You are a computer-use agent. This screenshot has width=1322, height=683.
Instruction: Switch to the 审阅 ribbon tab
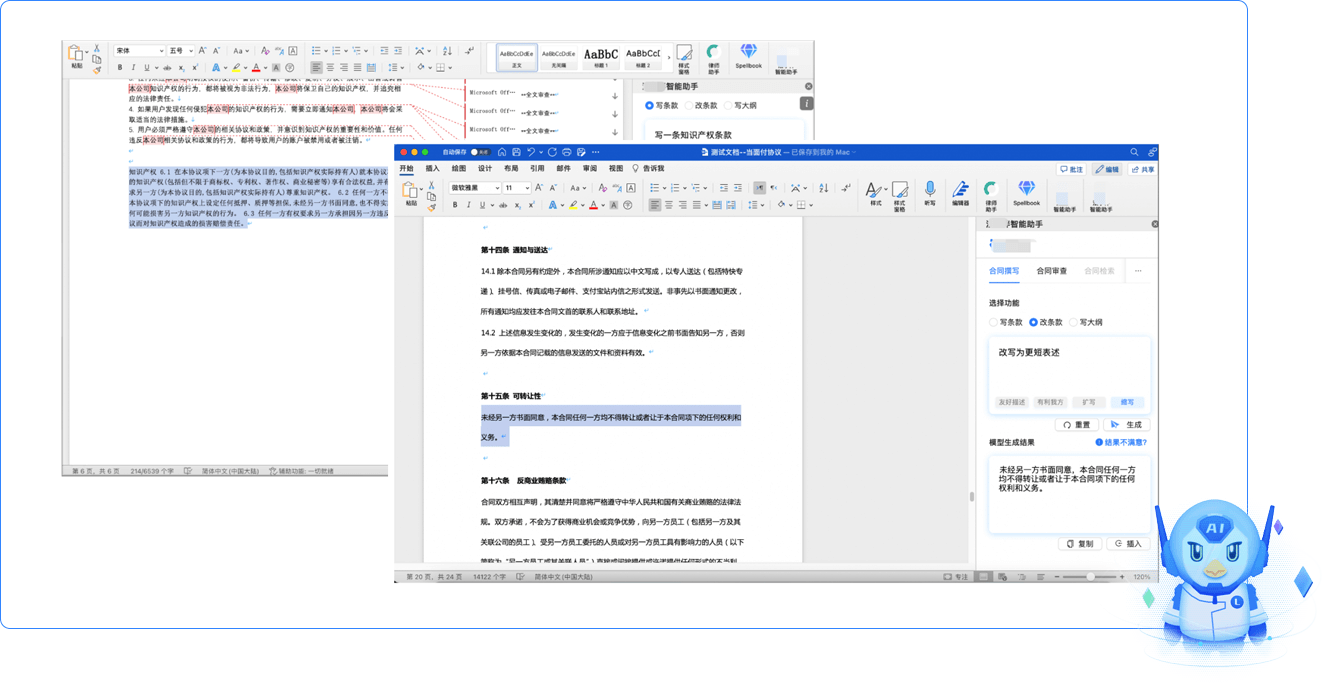[x=590, y=169]
